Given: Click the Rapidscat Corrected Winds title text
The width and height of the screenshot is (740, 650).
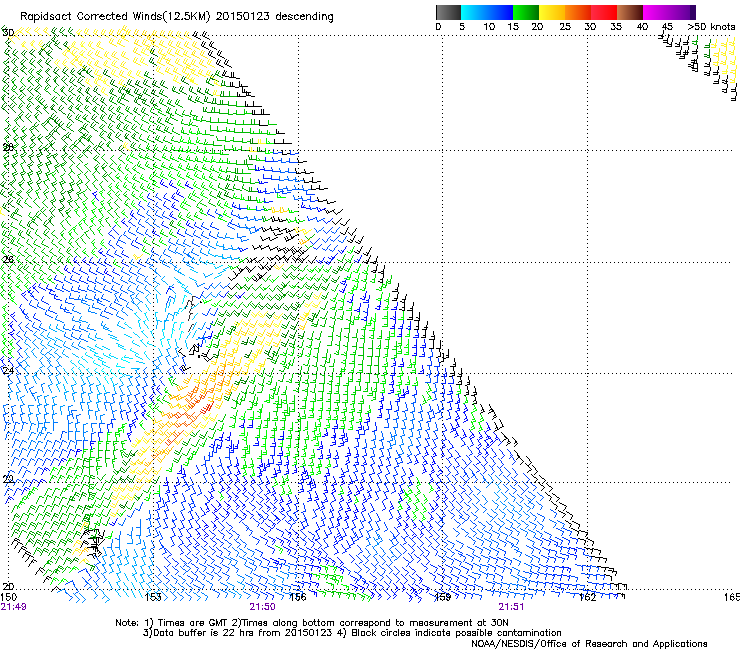Looking at the screenshot, I should [177, 17].
